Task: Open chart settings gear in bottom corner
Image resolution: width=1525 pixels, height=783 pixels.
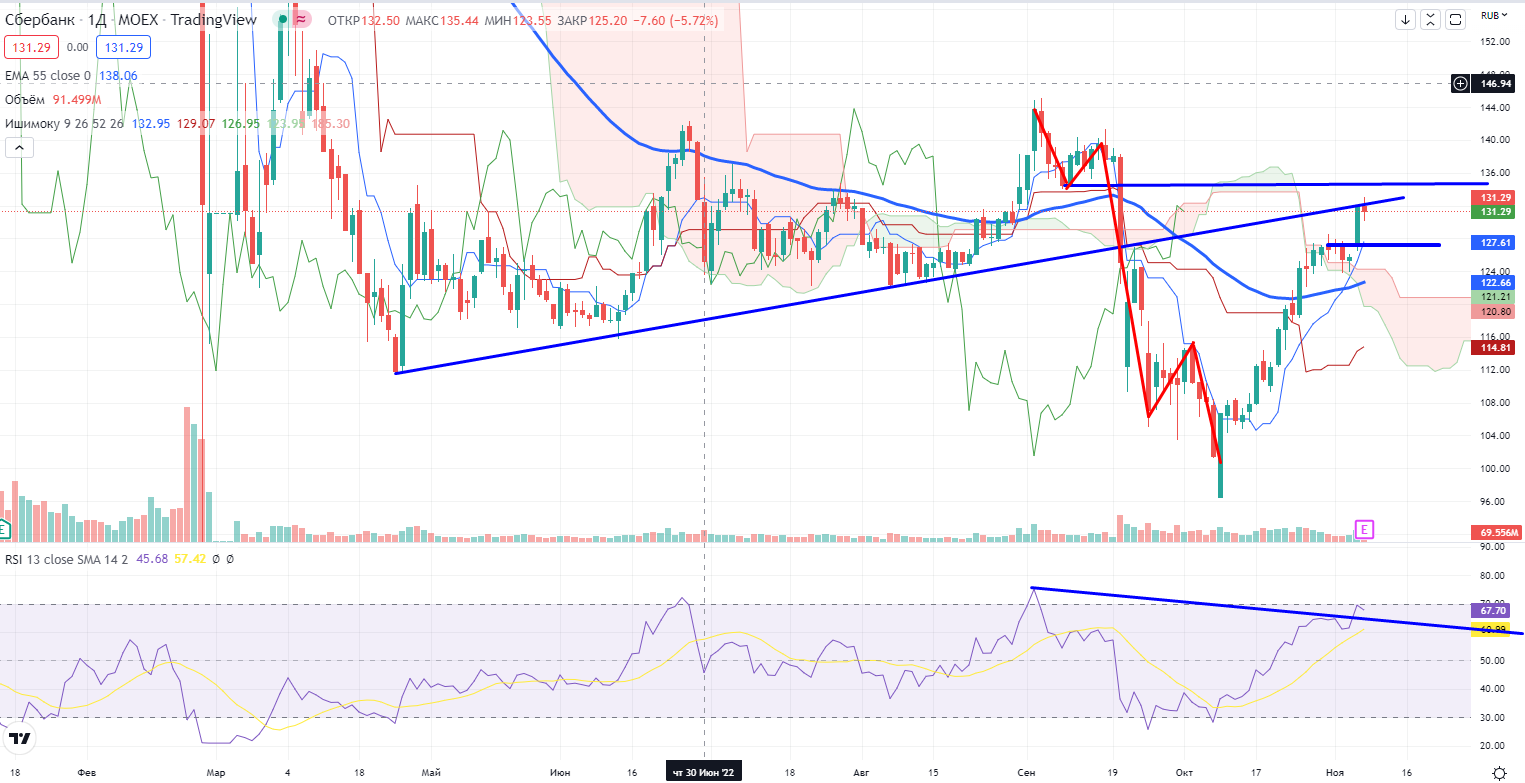Action: [1498, 770]
